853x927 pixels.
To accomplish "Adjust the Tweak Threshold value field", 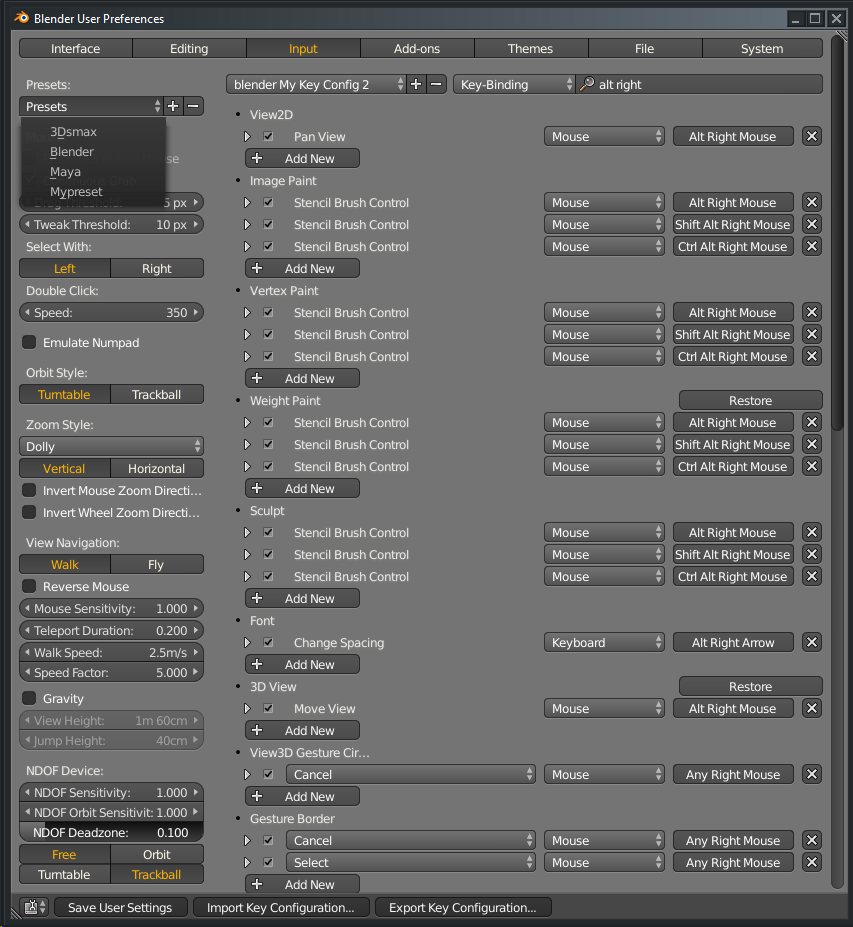I will tap(111, 225).
